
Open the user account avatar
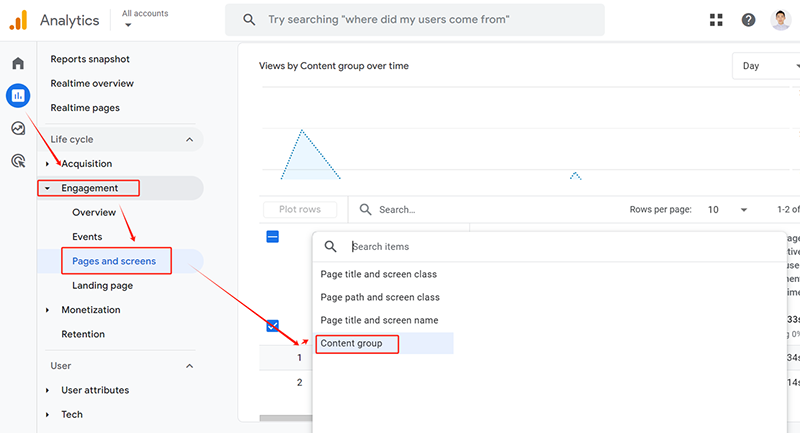781,20
